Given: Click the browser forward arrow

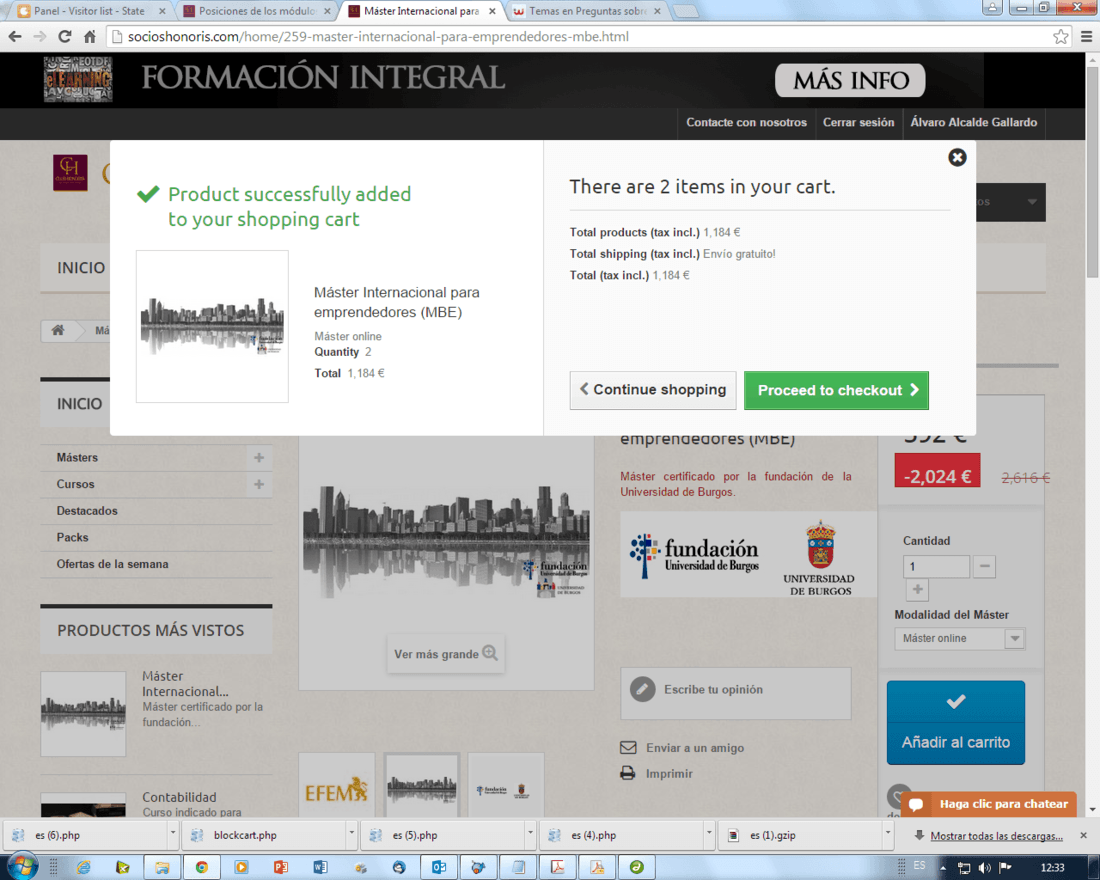Looking at the screenshot, I should coord(39,36).
